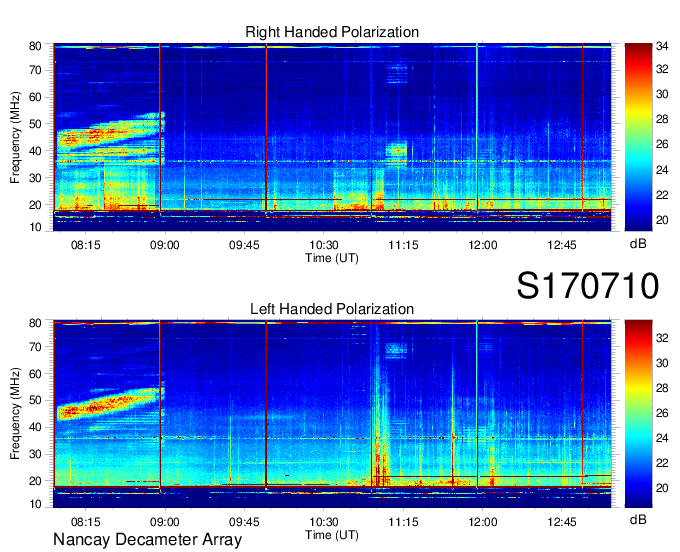The height and width of the screenshot is (552, 680).
Task: Click "10:30" on the Left Handed time axis
Action: click(324, 522)
